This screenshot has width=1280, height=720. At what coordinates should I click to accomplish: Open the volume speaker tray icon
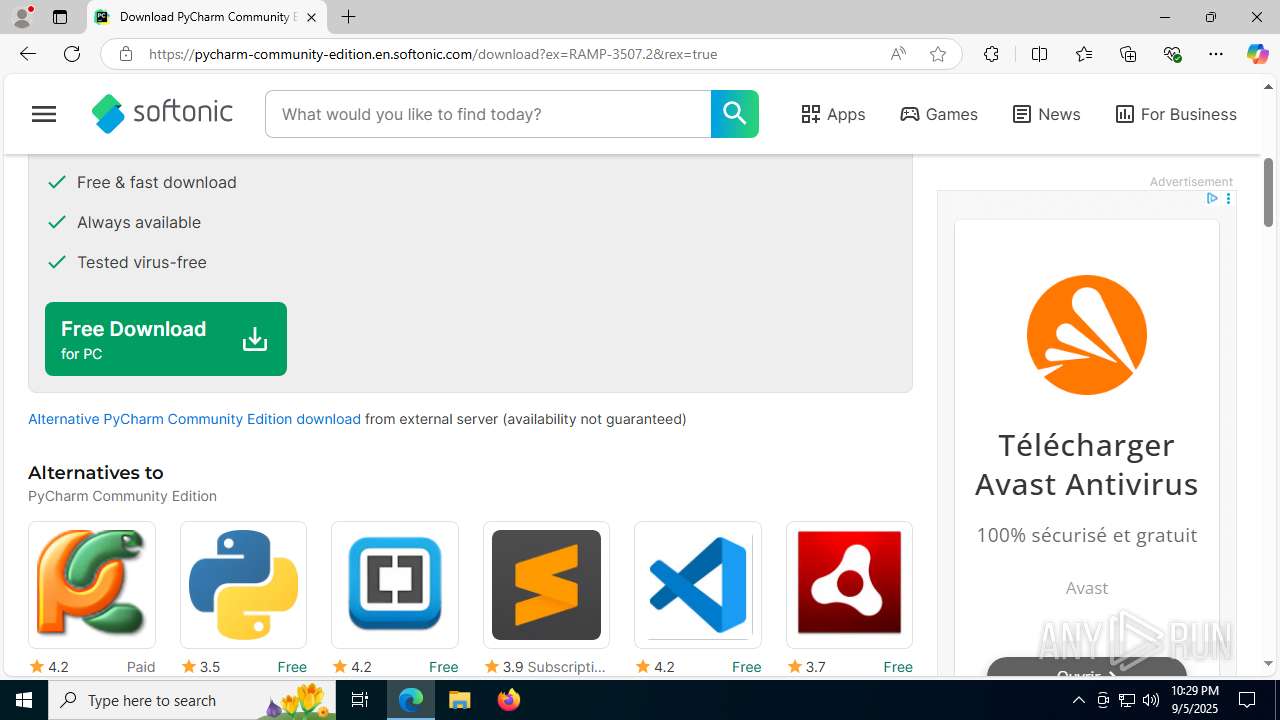(x=1151, y=700)
